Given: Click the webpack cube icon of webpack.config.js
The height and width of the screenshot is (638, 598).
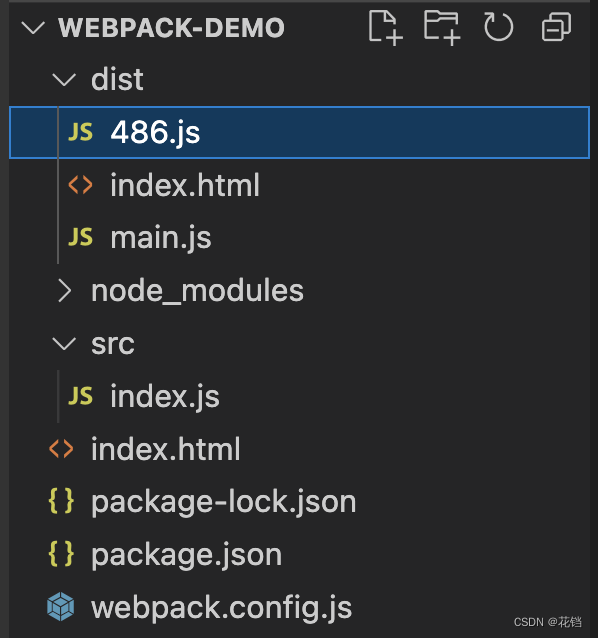Looking at the screenshot, I should click(61, 606).
